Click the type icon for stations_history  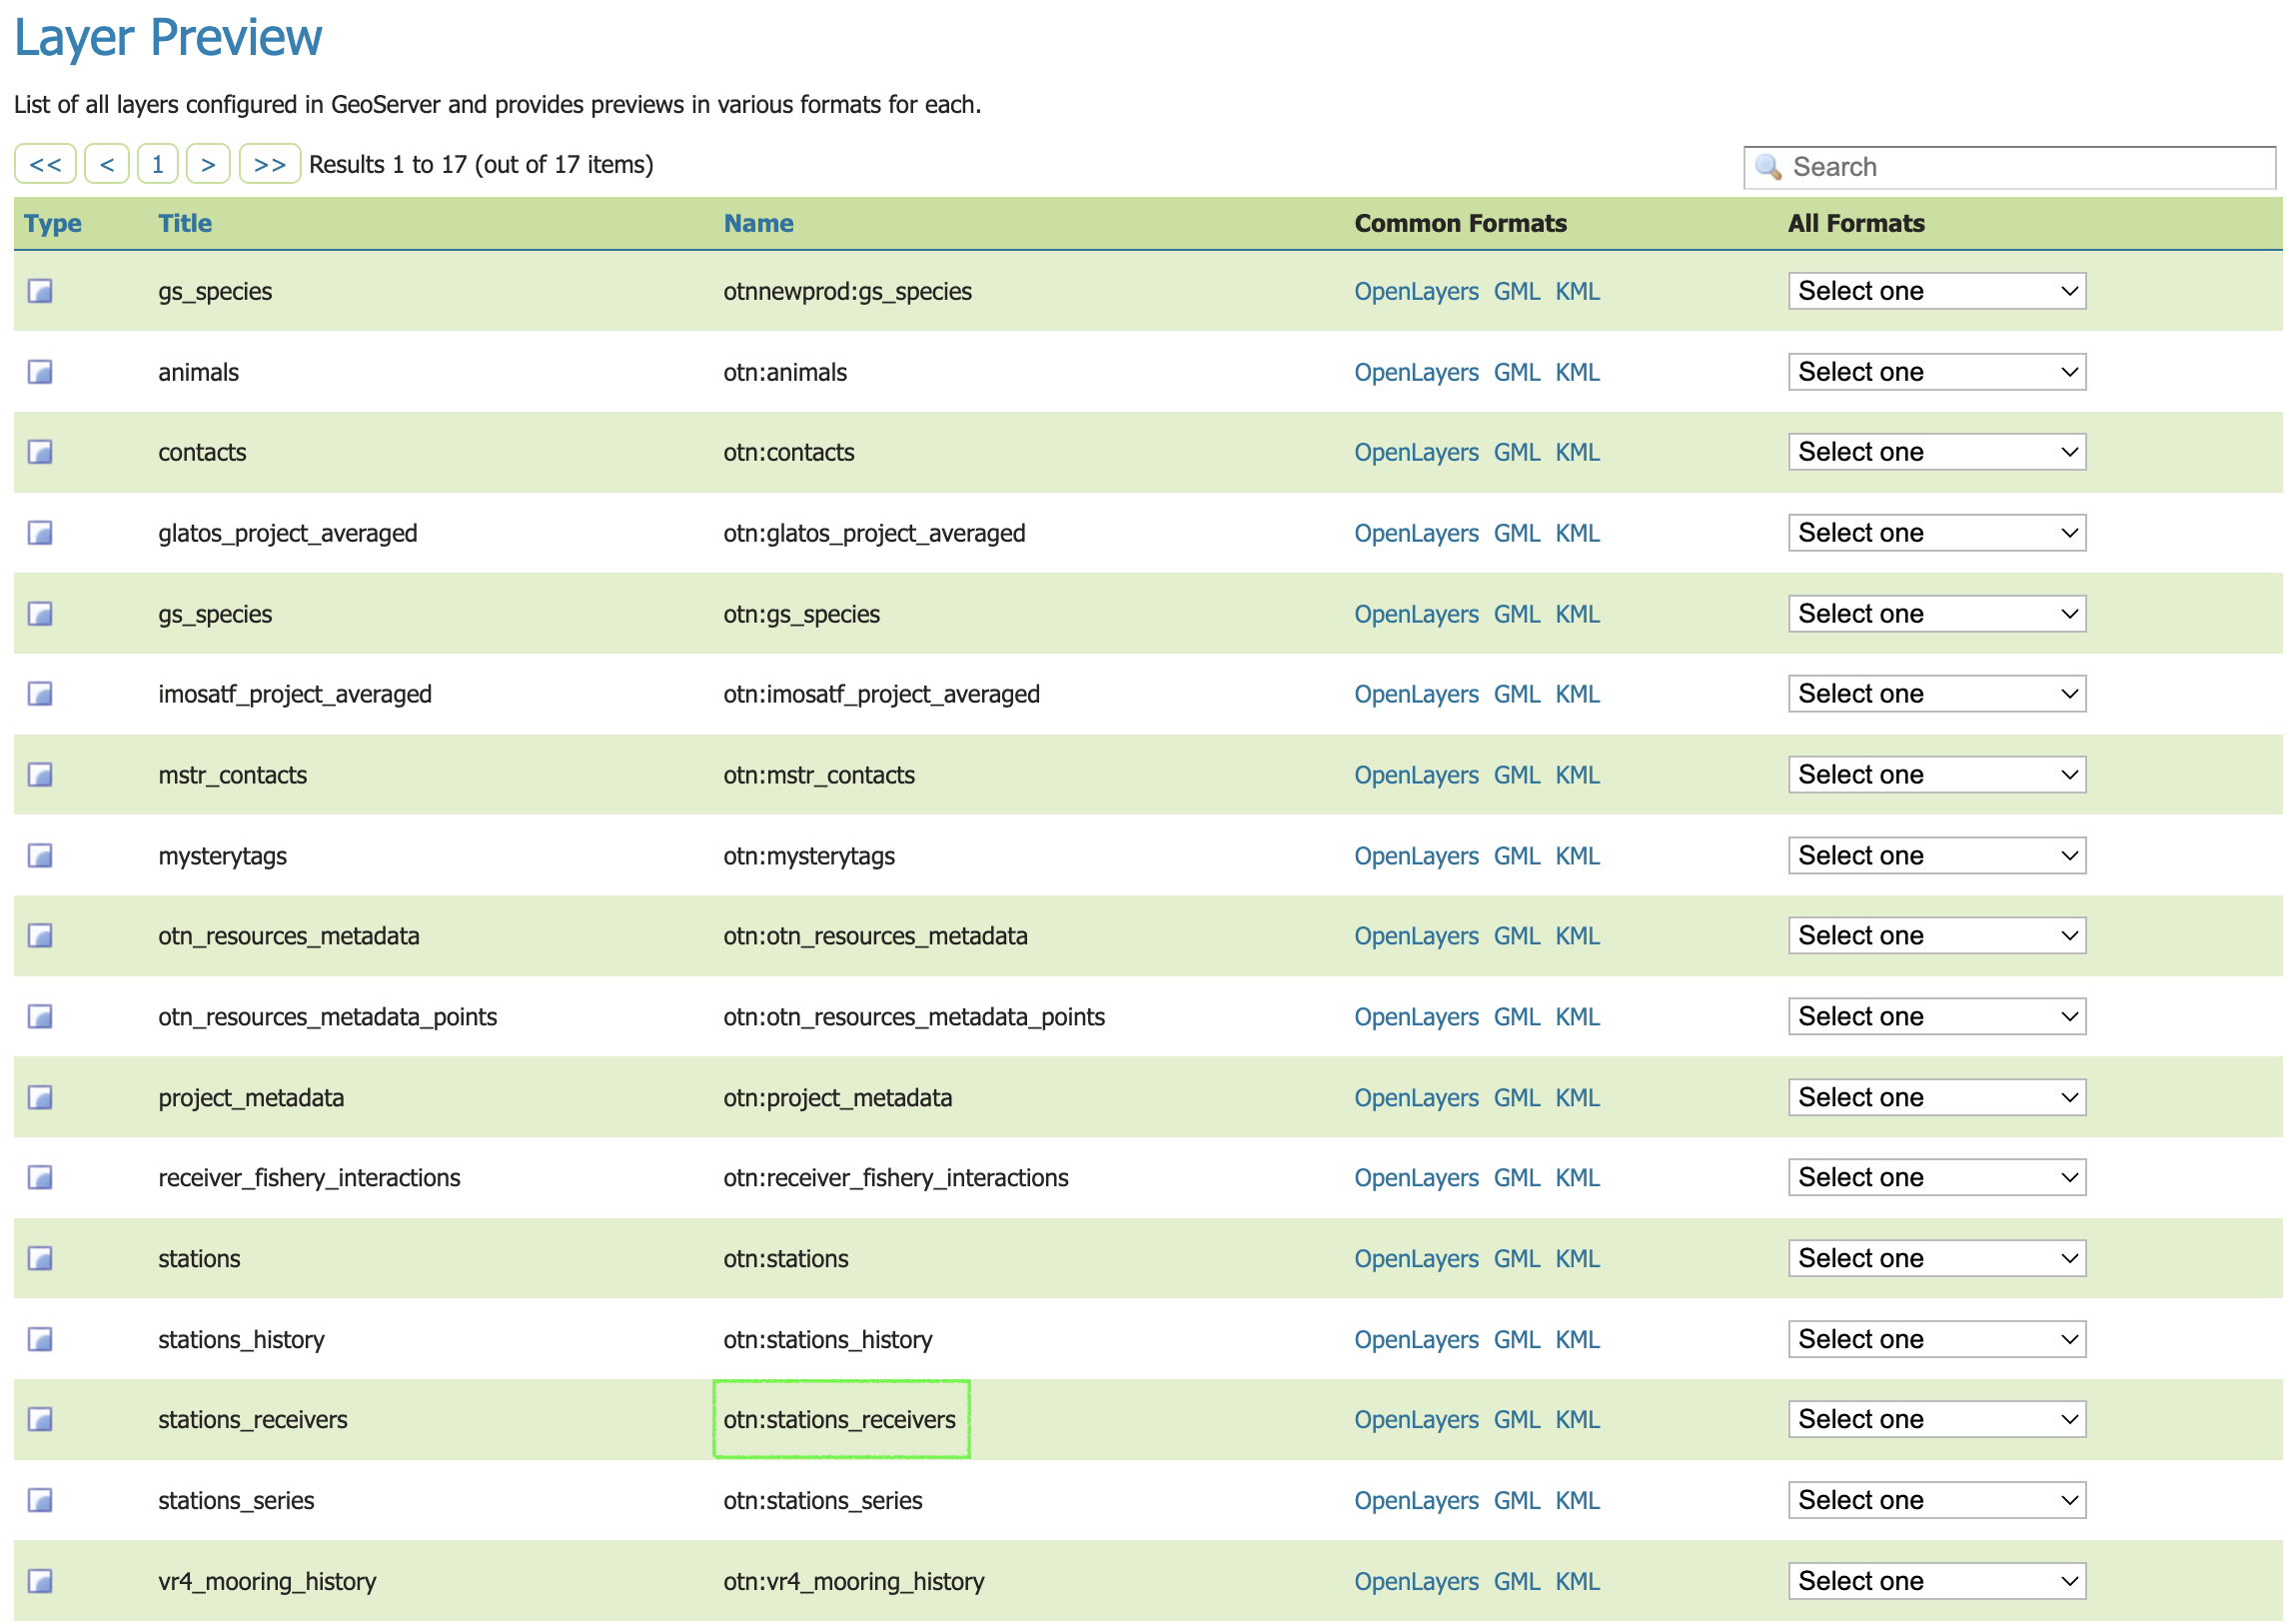(x=40, y=1340)
